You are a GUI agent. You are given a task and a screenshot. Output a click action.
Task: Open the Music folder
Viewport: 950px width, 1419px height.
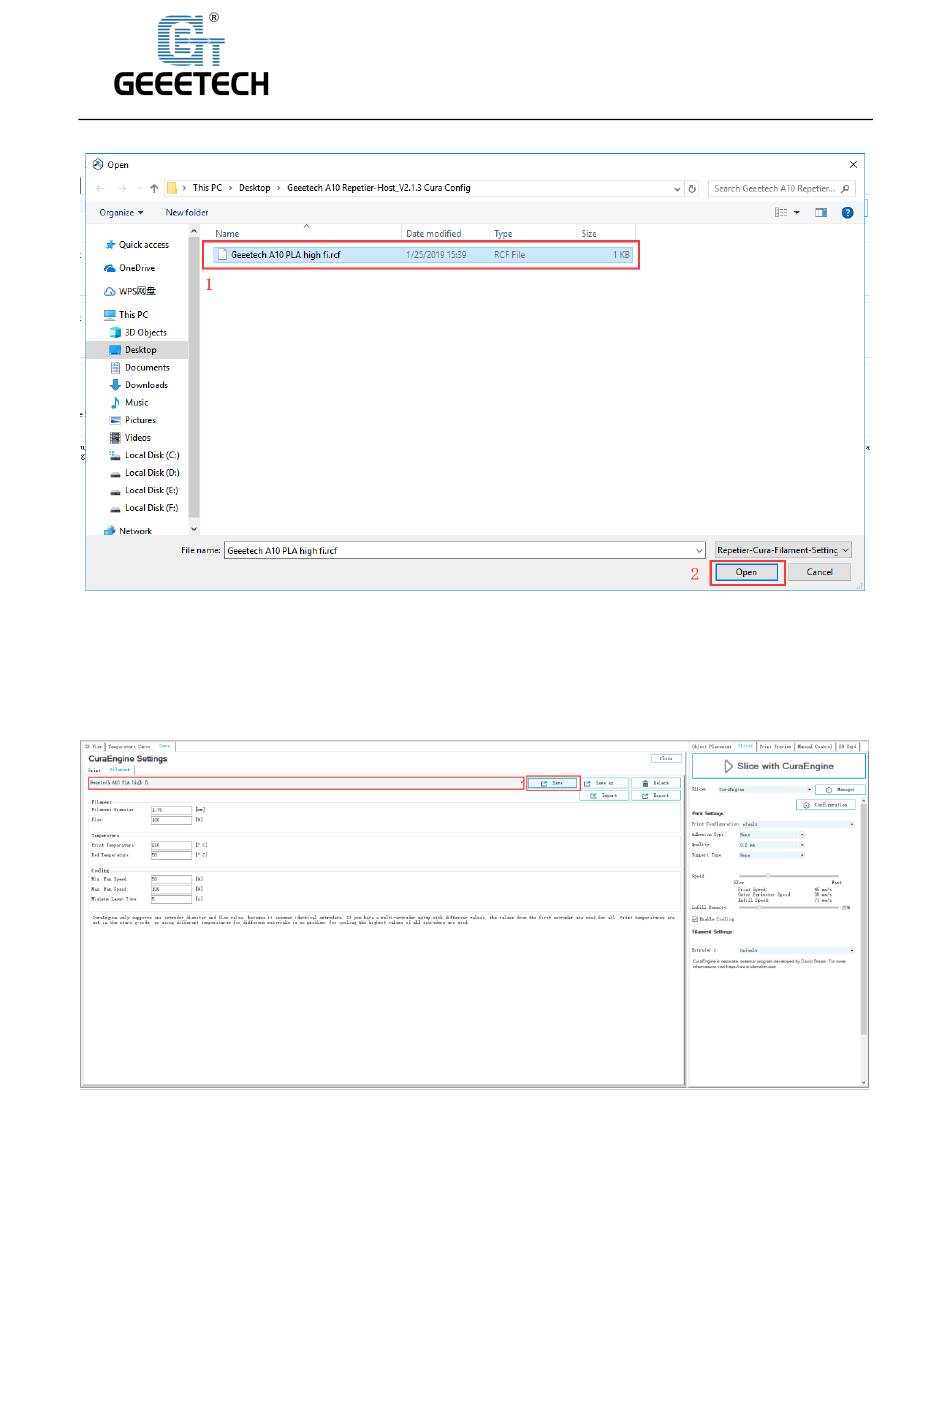pyautogui.click(x=129, y=402)
